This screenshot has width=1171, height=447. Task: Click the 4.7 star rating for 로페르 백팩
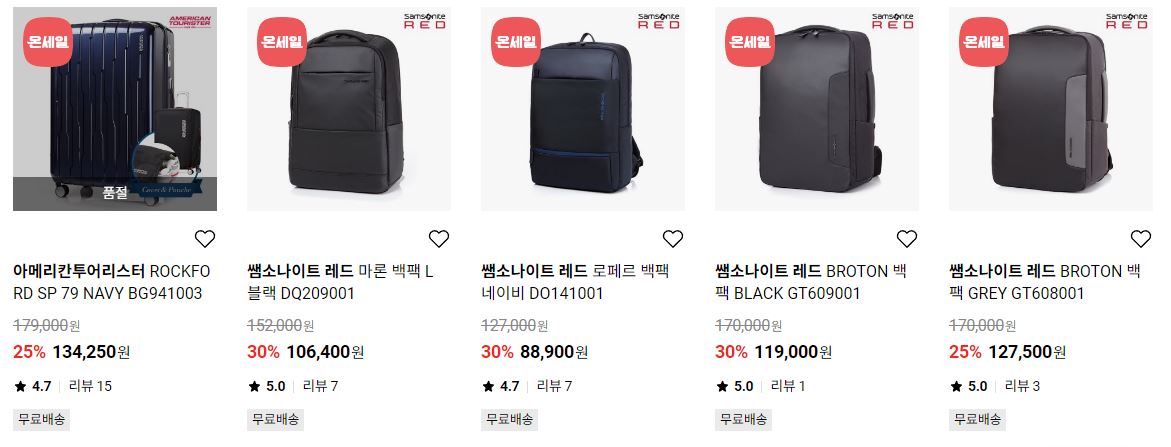tap(500, 387)
